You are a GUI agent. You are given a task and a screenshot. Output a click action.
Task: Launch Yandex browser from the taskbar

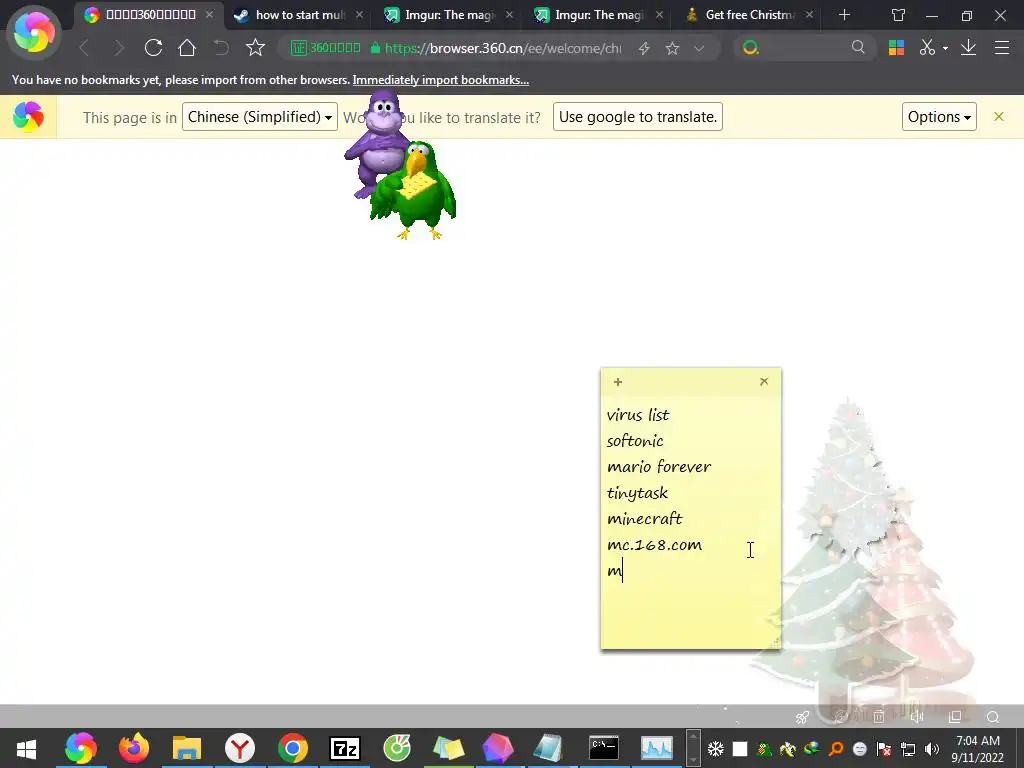pos(240,748)
